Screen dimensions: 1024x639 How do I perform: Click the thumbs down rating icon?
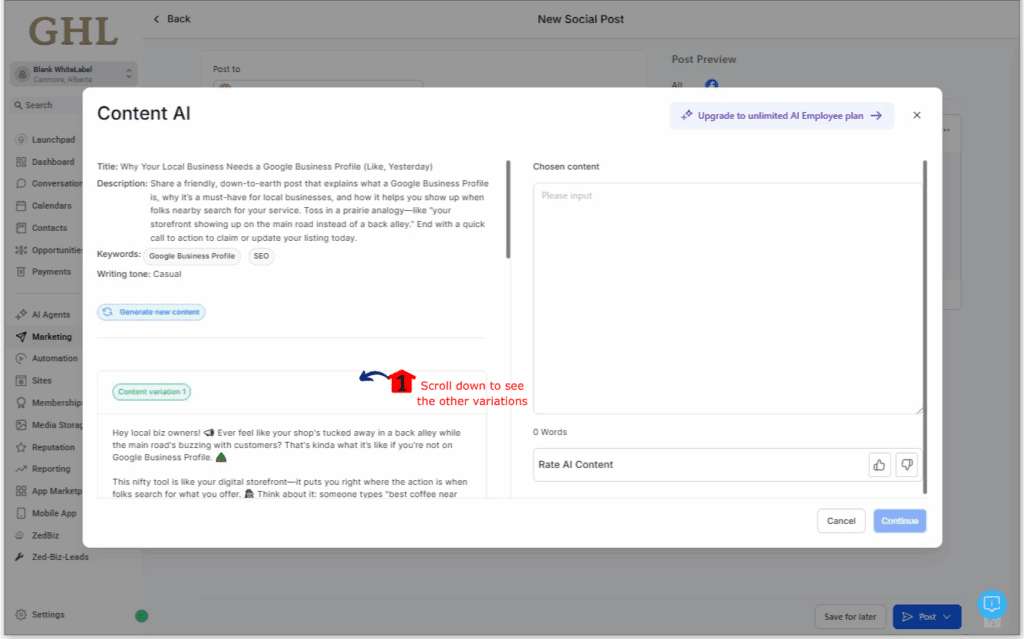coord(906,465)
